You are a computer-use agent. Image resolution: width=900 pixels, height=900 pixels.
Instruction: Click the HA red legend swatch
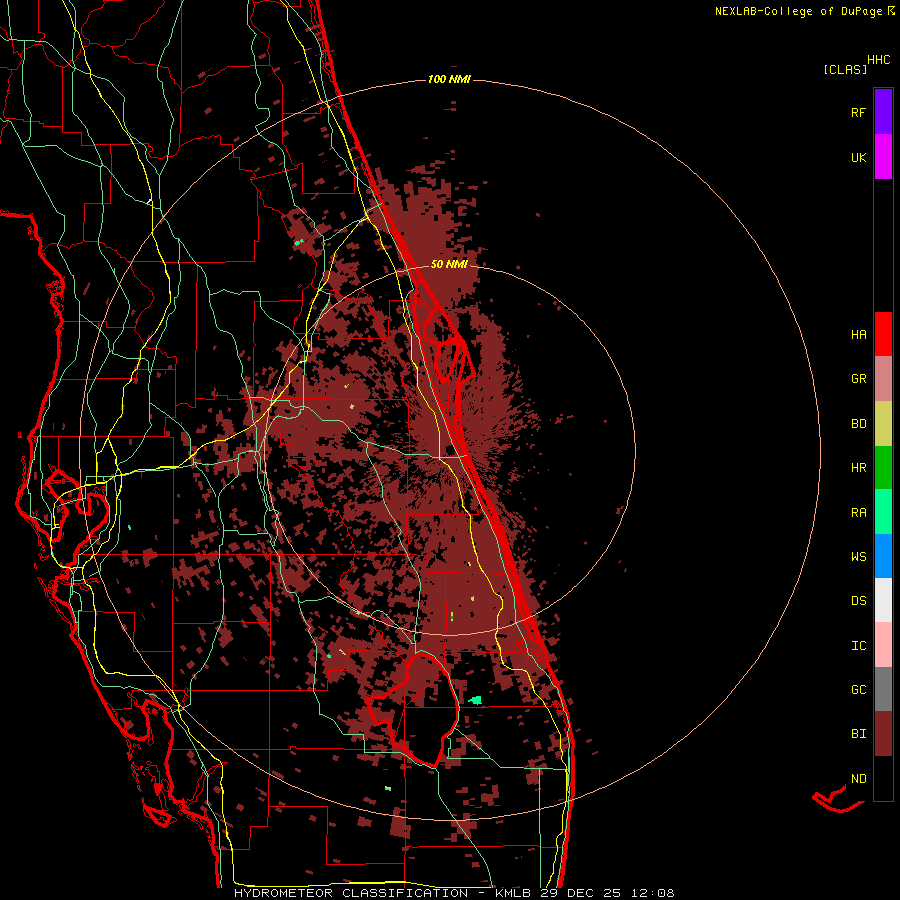tap(883, 334)
